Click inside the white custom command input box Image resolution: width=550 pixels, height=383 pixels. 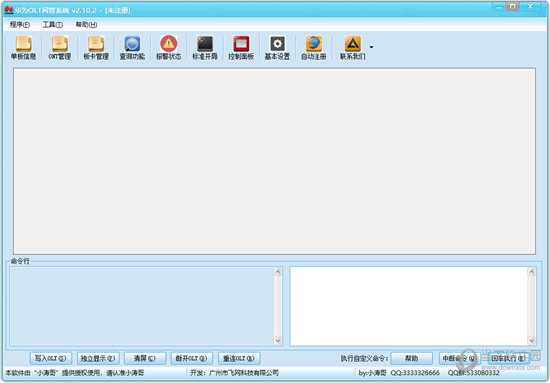[409, 306]
